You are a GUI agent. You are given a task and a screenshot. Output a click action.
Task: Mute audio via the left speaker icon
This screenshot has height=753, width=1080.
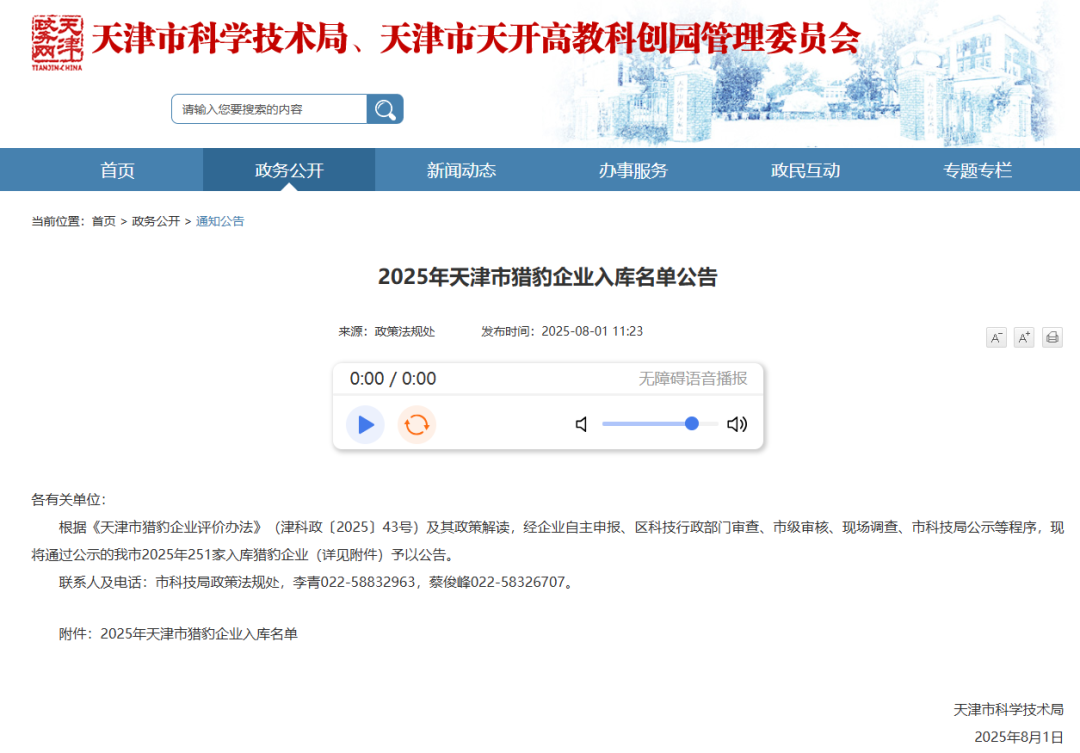(x=581, y=424)
